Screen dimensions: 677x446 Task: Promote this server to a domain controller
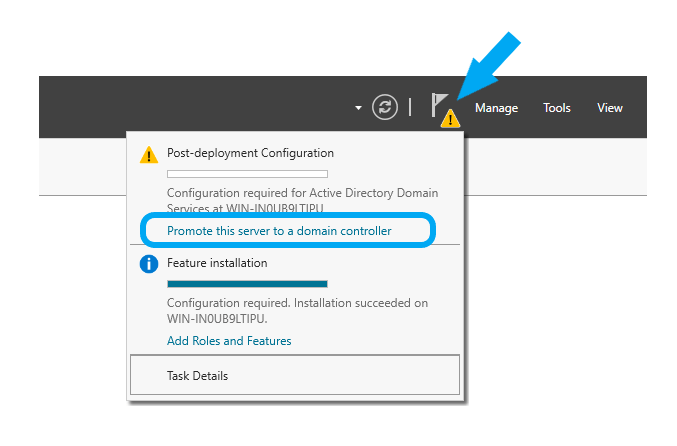pos(279,231)
